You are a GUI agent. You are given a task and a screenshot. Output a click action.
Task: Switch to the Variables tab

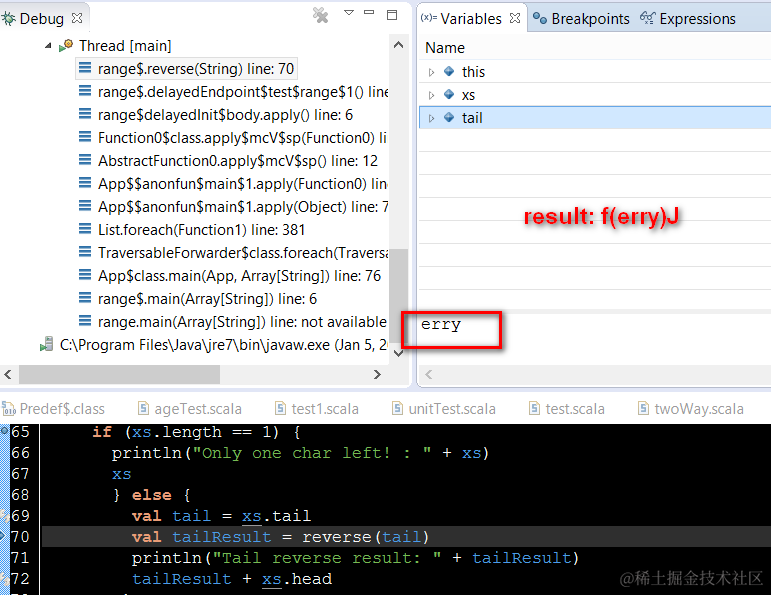pos(470,19)
